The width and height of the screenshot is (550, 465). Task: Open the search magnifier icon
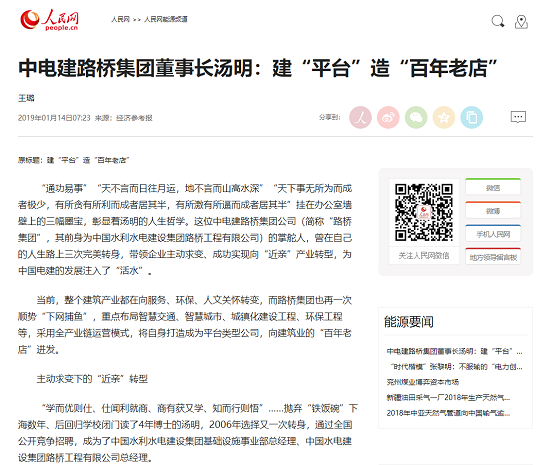[498, 21]
